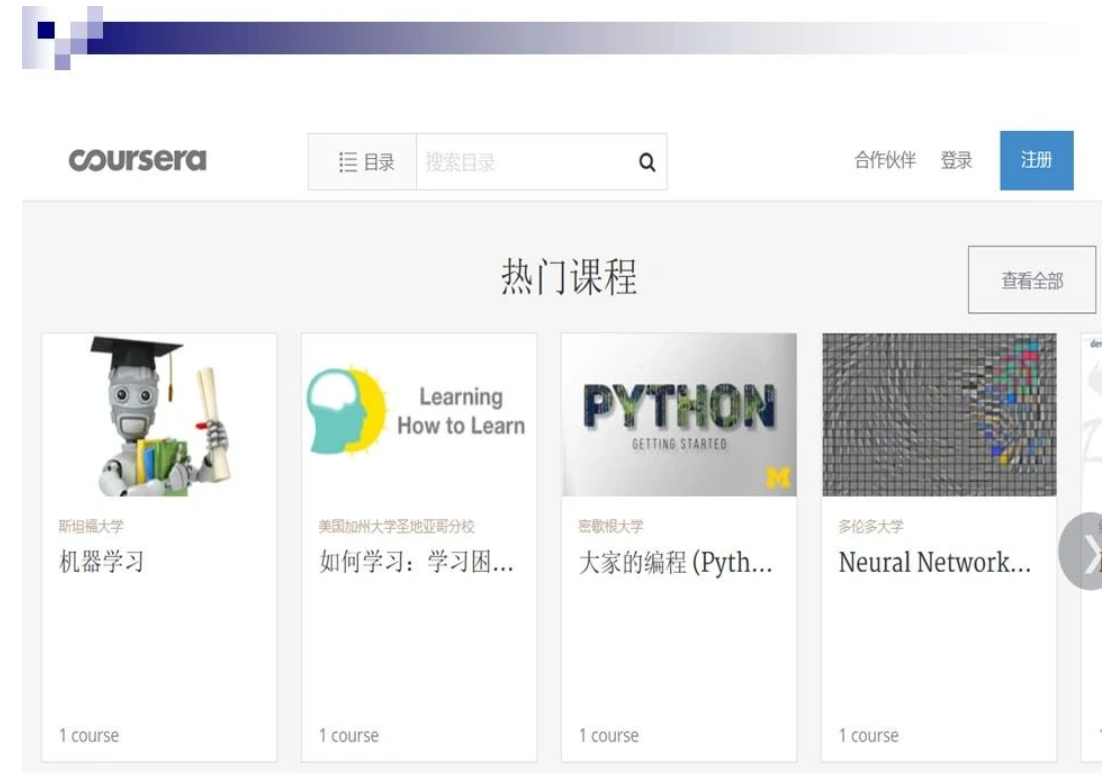Screen dimensions: 1104x784
Task: Open the Python Getting Started thumbnail
Action: 679,415
